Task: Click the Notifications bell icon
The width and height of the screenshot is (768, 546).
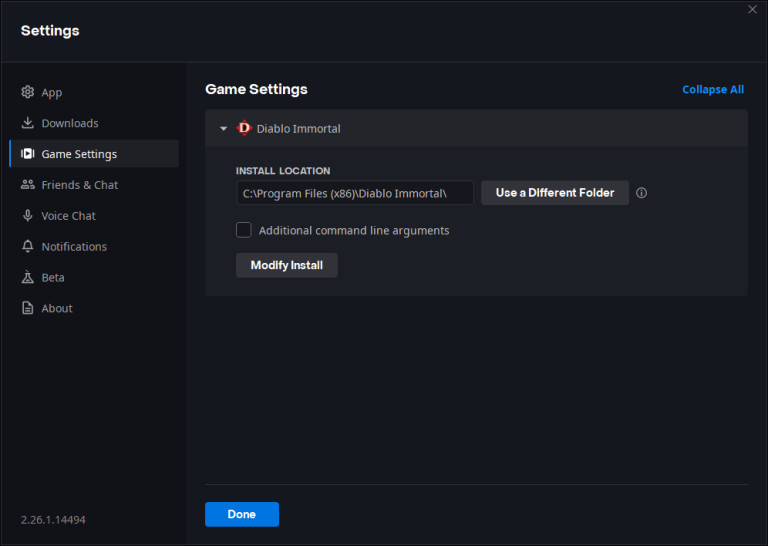Action: coord(28,247)
